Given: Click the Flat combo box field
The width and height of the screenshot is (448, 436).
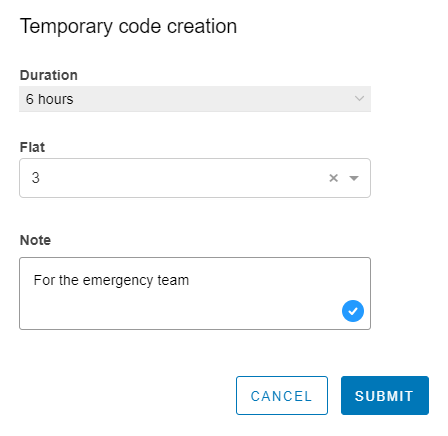Looking at the screenshot, I should 195,178.
